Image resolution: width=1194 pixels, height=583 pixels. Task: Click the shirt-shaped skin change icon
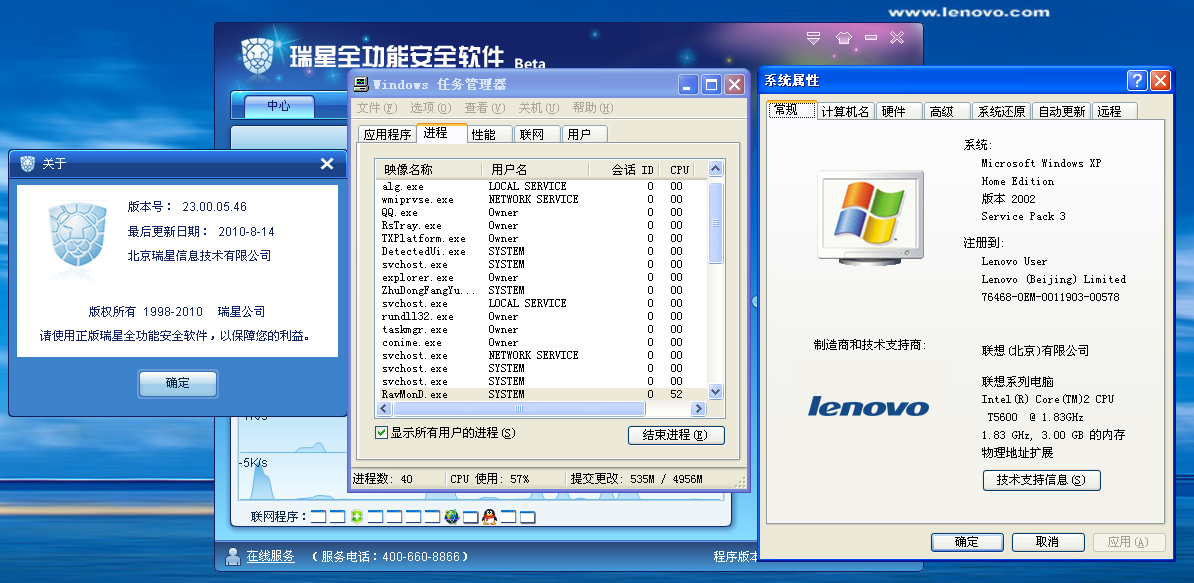843,37
